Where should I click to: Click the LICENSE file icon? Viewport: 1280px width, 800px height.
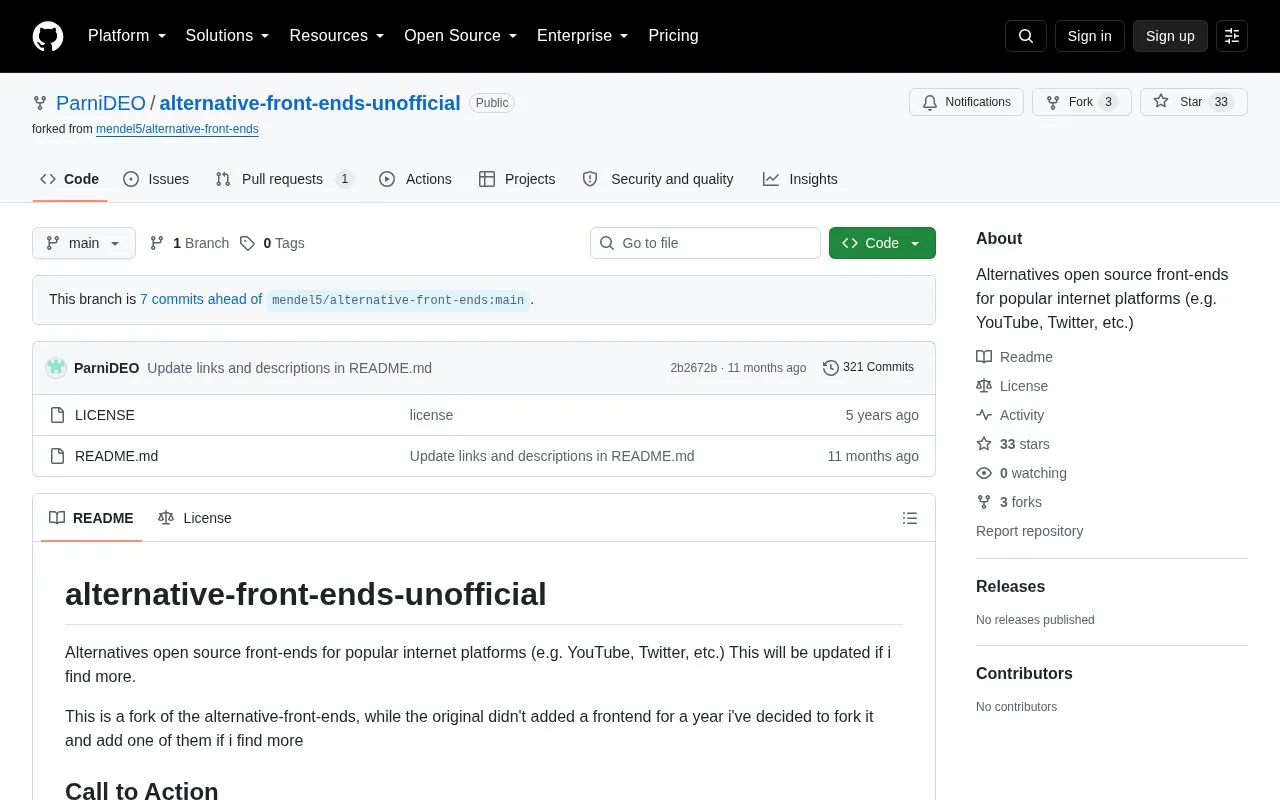pyautogui.click(x=57, y=415)
